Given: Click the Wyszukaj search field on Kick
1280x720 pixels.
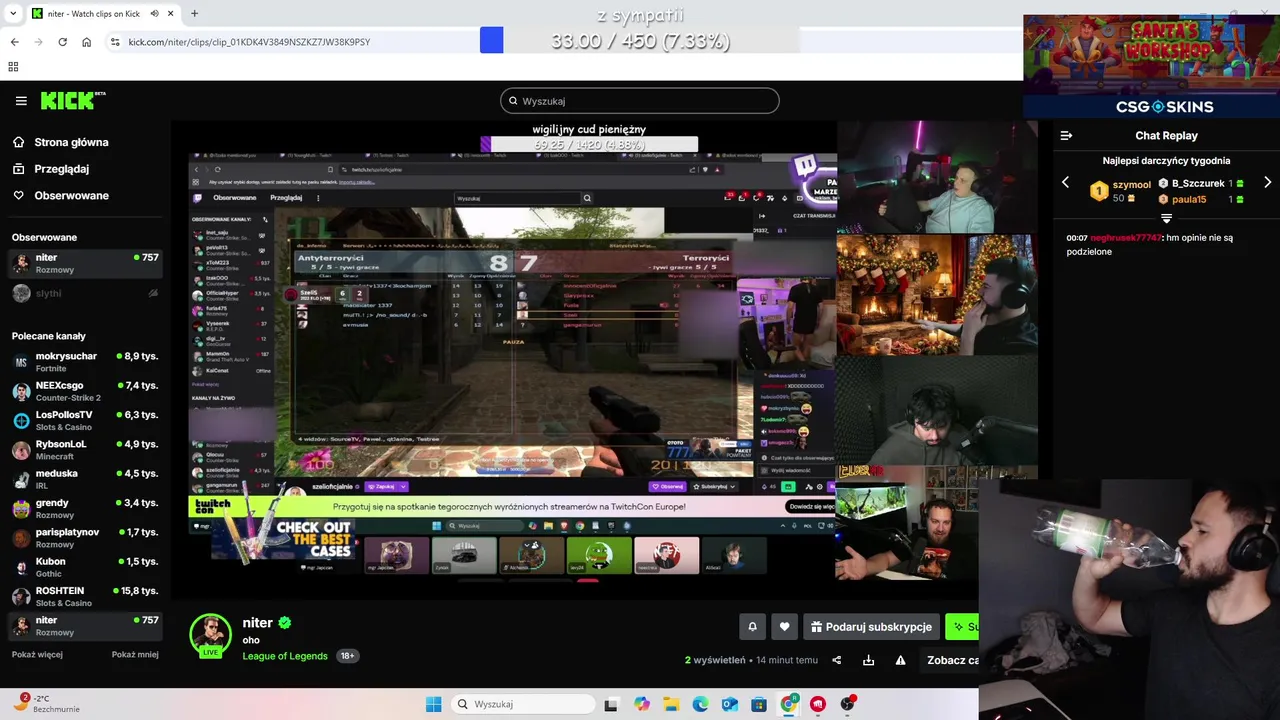Looking at the screenshot, I should pyautogui.click(x=640, y=101).
